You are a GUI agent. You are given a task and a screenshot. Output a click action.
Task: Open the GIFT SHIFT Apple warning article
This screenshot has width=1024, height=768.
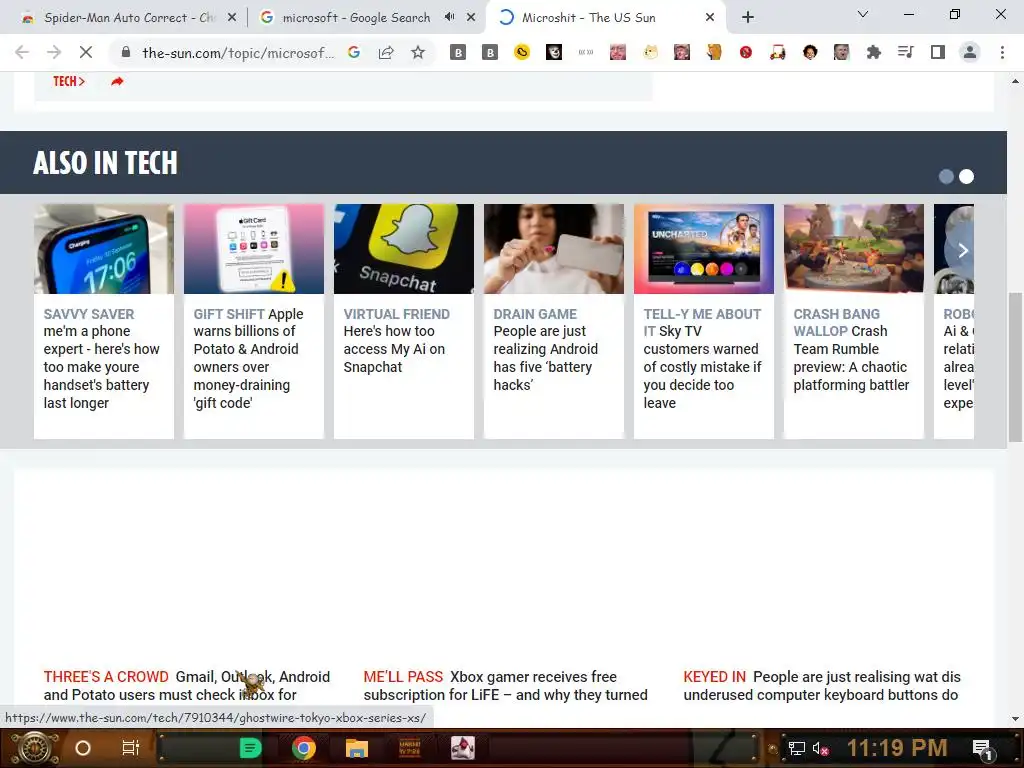[x=249, y=359]
